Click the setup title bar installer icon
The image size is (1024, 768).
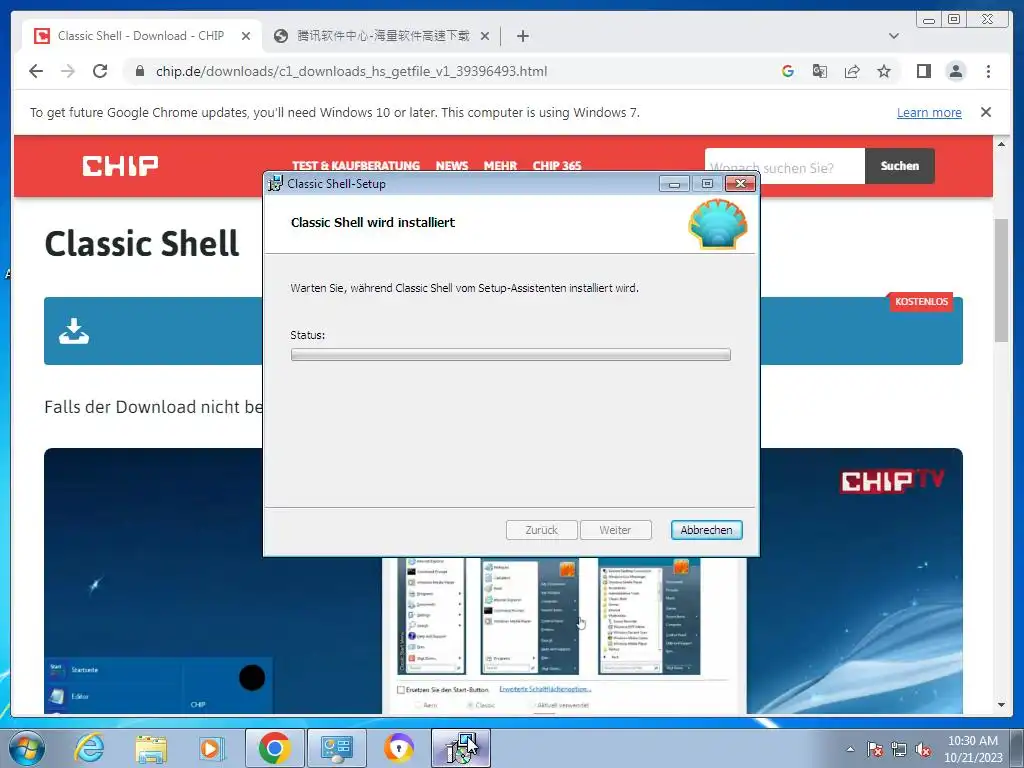[x=276, y=184]
